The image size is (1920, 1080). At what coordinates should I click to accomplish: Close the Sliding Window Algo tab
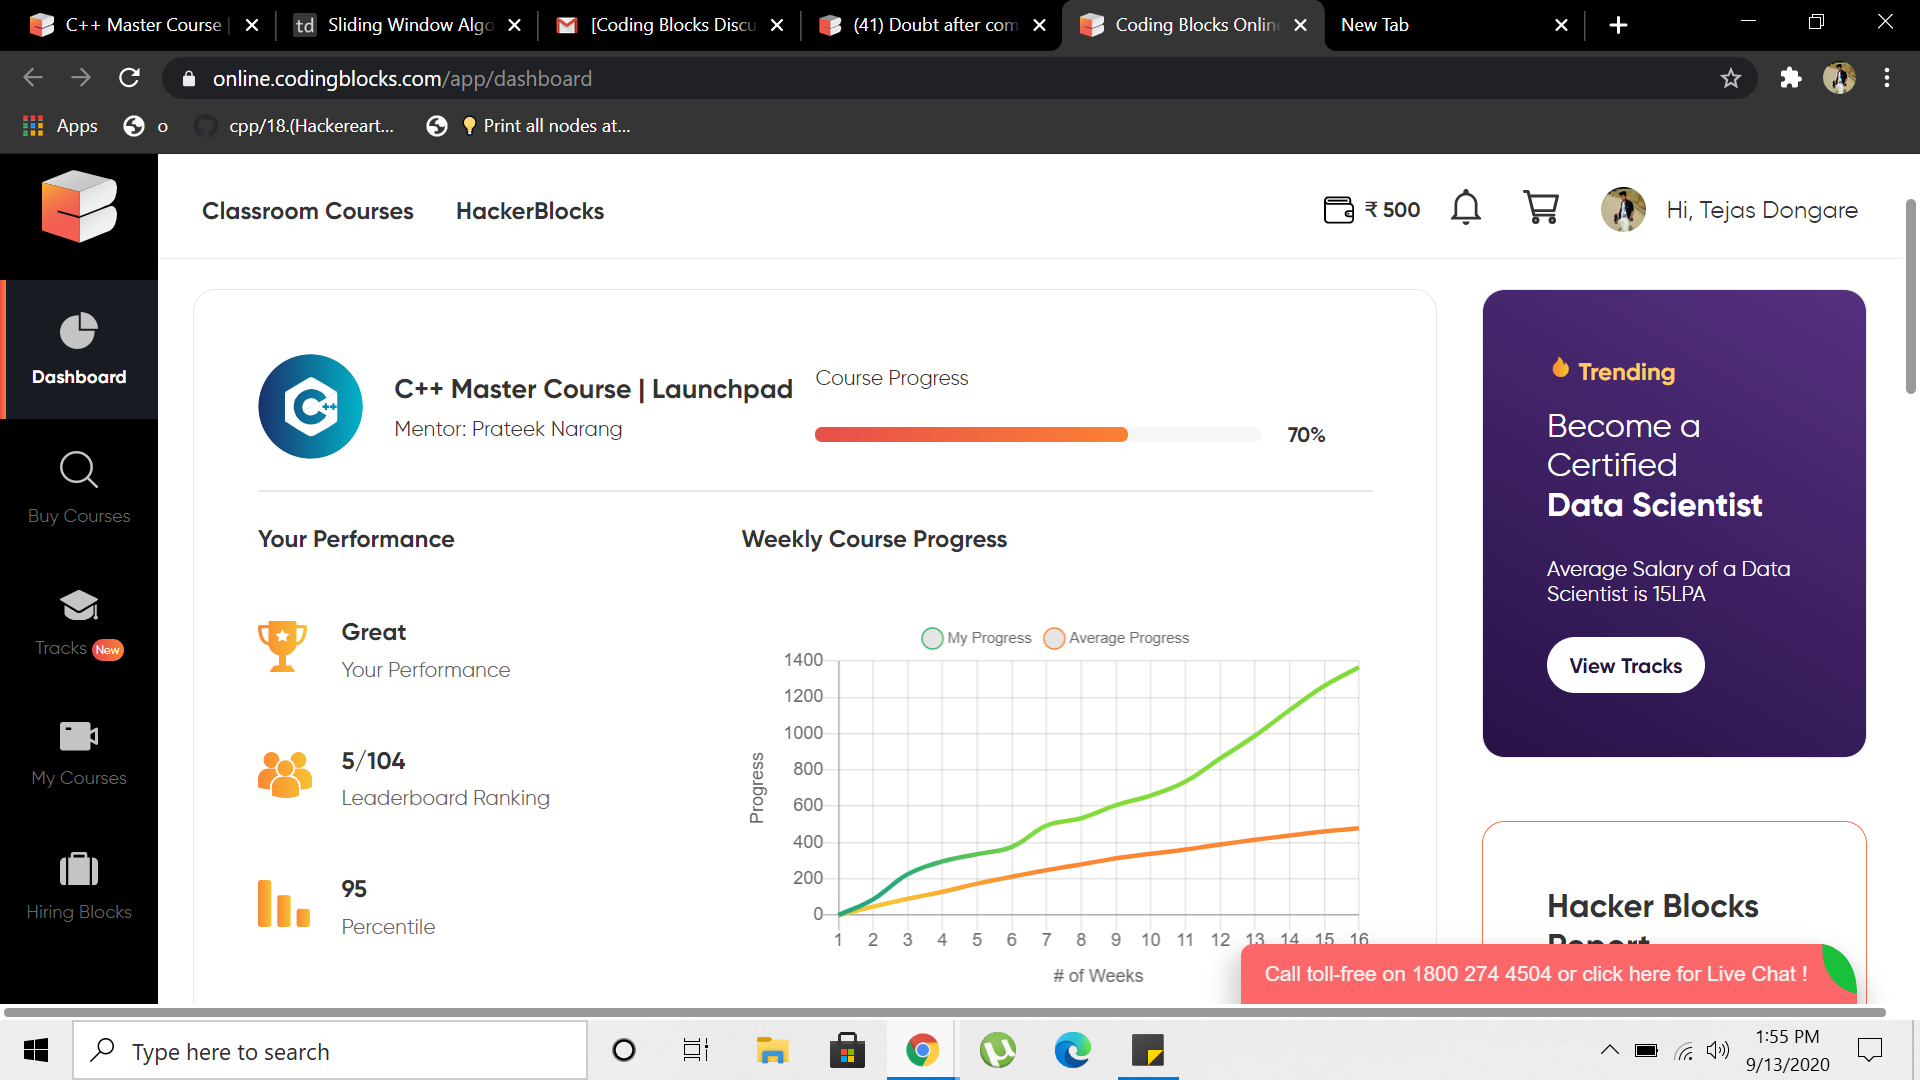click(x=514, y=25)
